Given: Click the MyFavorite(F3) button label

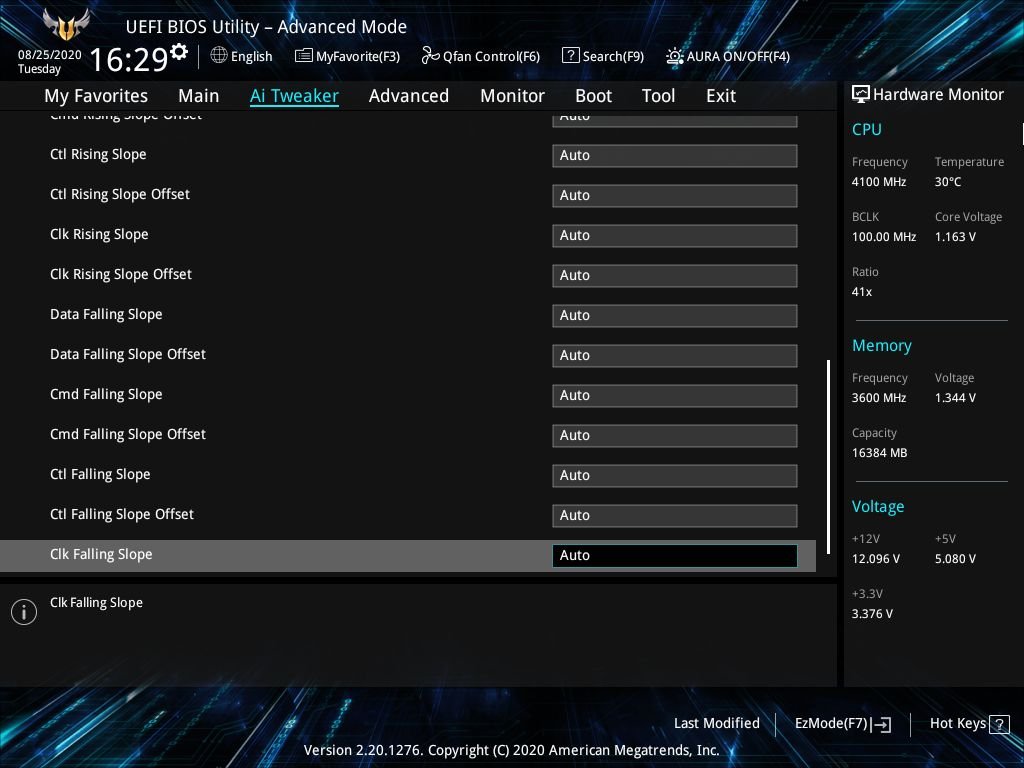Looking at the screenshot, I should (x=358, y=57).
